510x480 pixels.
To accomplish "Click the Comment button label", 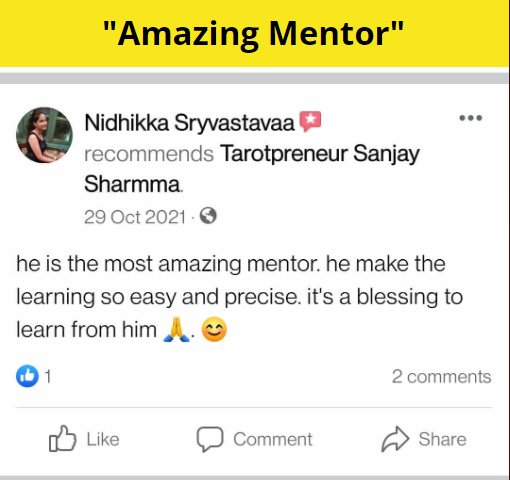I will [273, 439].
